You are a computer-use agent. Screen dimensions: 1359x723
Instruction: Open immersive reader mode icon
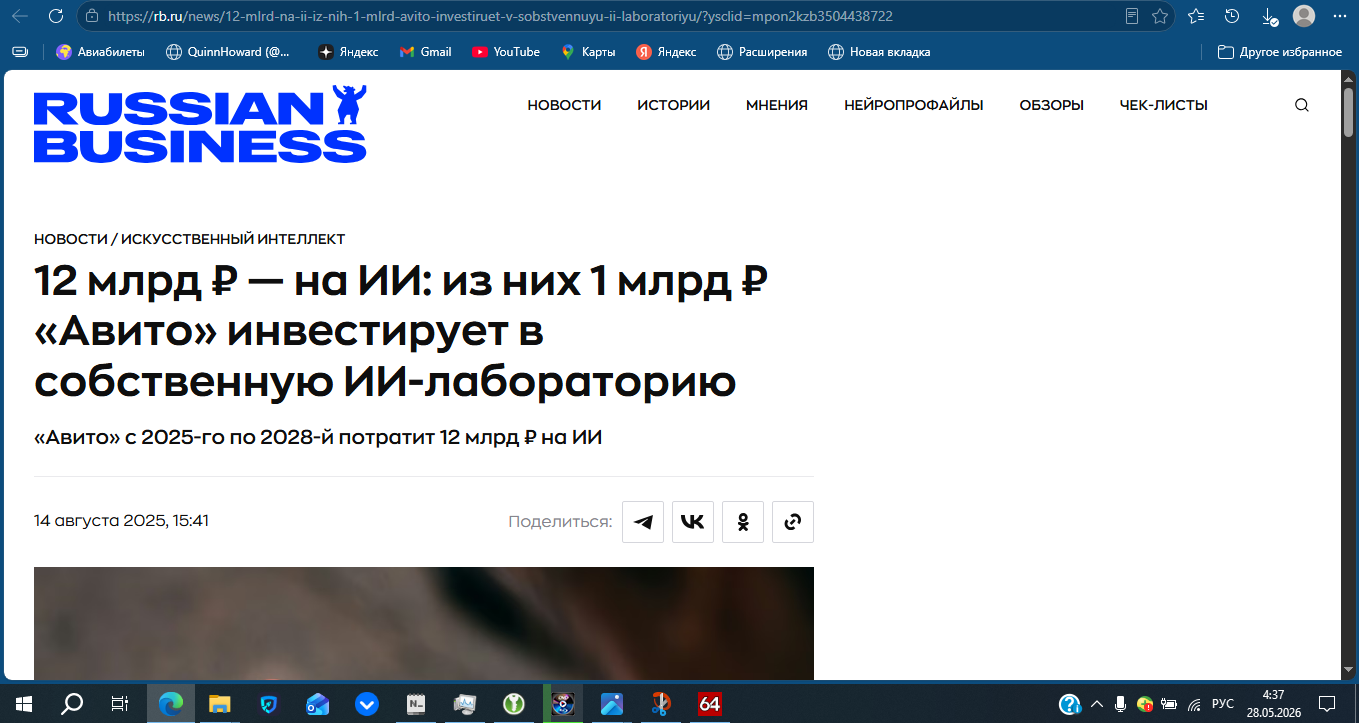click(x=1132, y=16)
